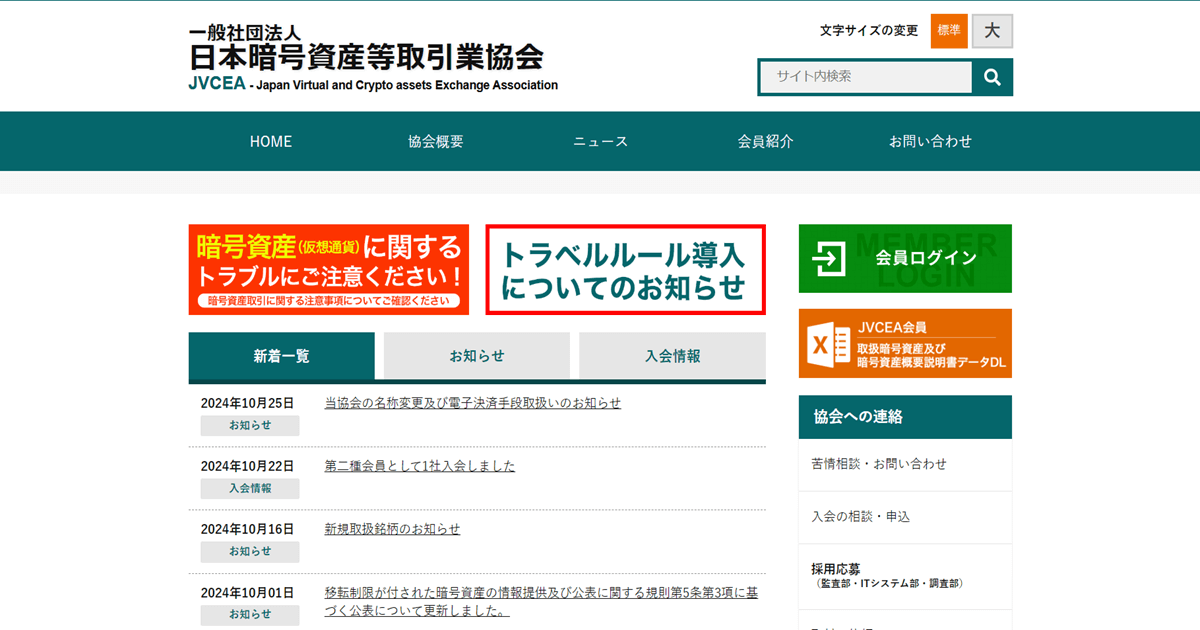This screenshot has width=1200, height=630.
Task: Click the 協会への連絡 sidebar heading
Action: (x=905, y=417)
